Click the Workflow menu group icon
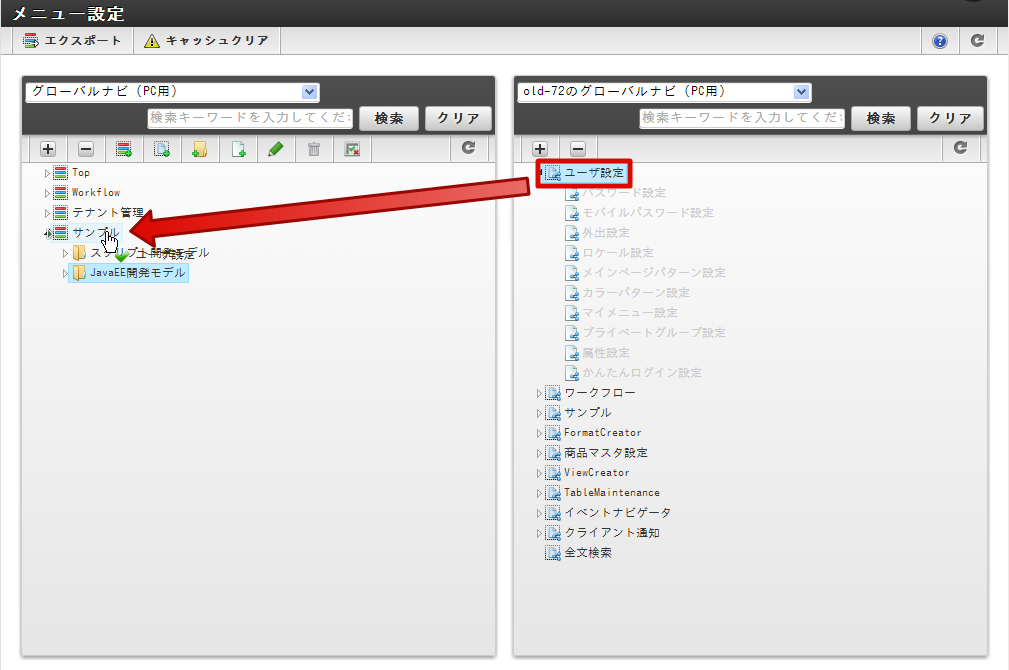This screenshot has height=670, width=1009. click(60, 192)
